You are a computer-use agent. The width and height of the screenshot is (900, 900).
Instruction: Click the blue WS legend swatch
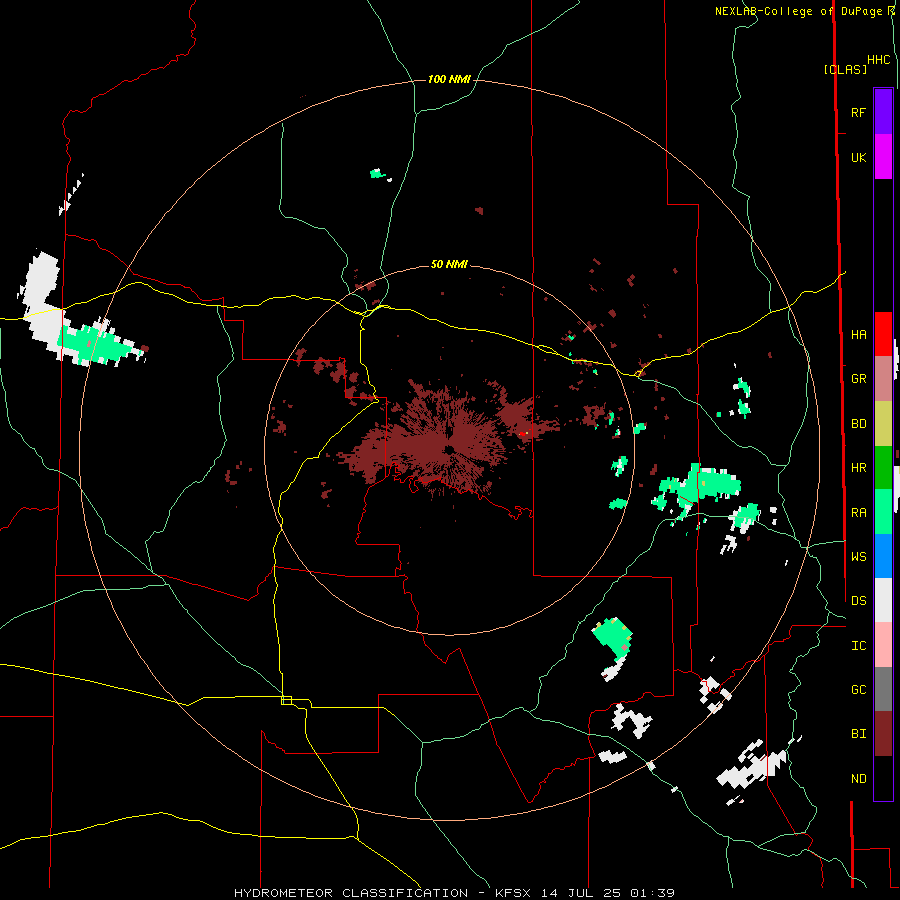point(883,556)
